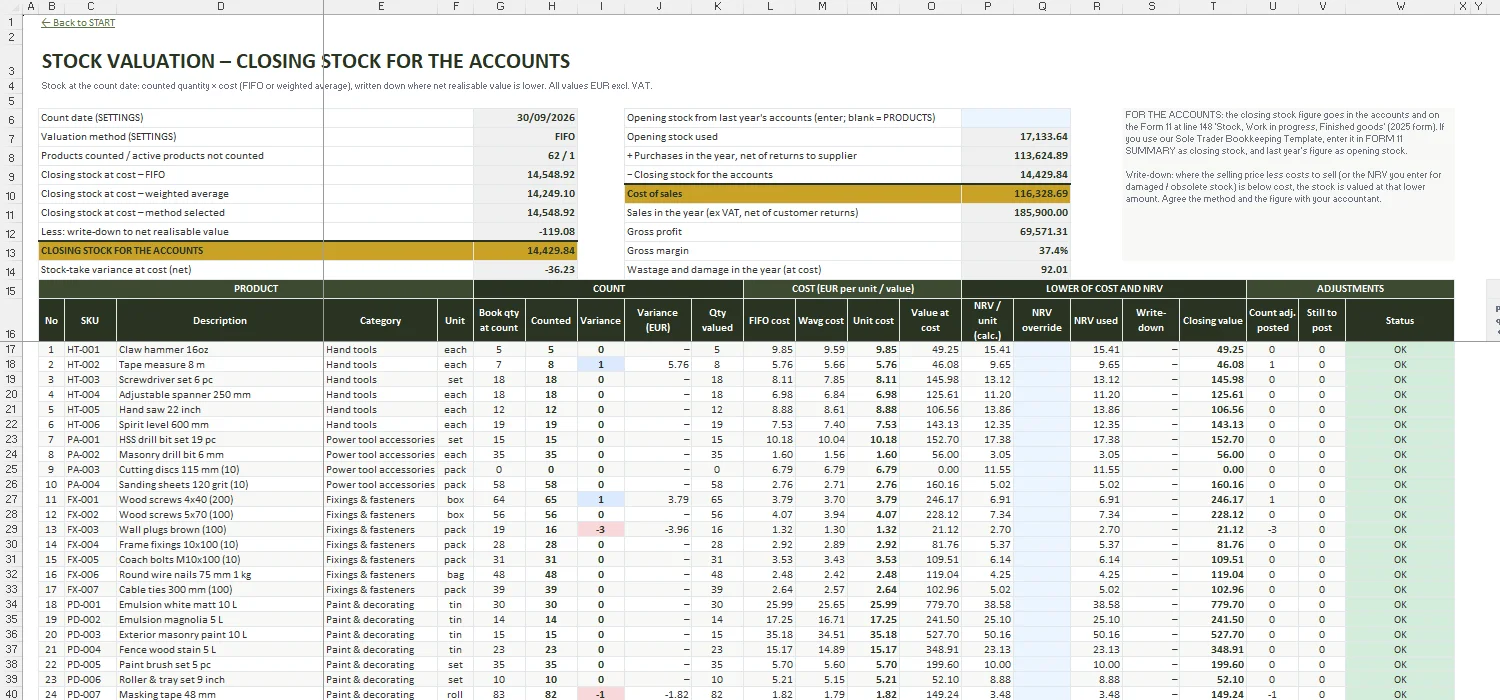Select count date value 30/09/2026
This screenshot has width=1500, height=700.
tap(526, 118)
